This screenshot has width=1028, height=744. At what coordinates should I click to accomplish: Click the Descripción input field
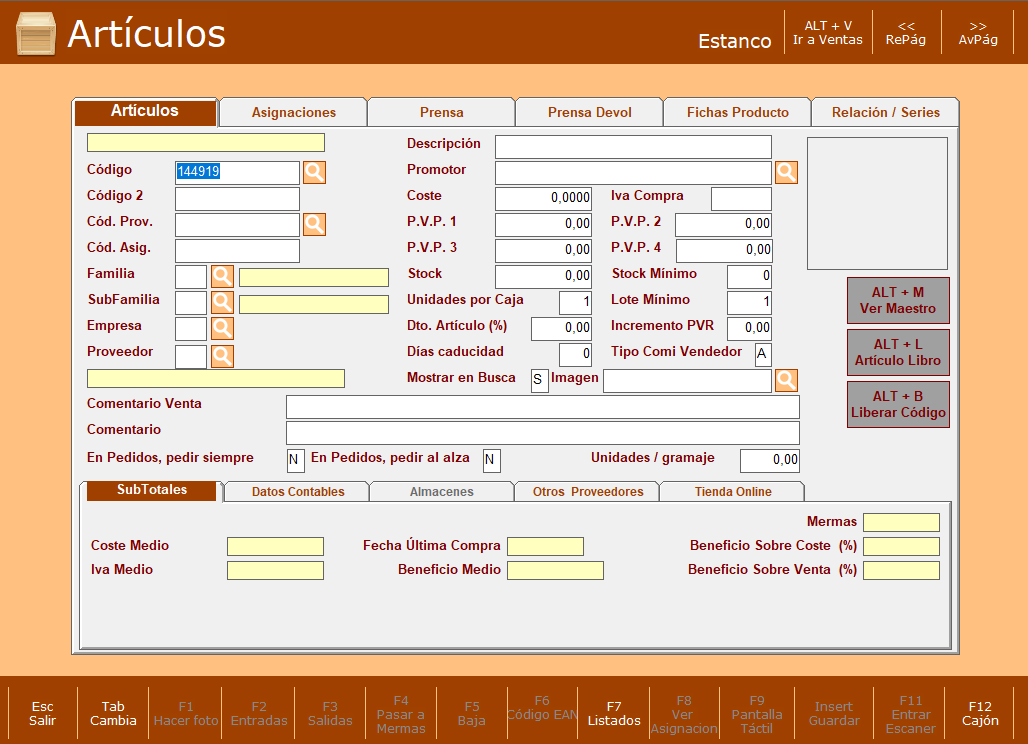coord(633,147)
